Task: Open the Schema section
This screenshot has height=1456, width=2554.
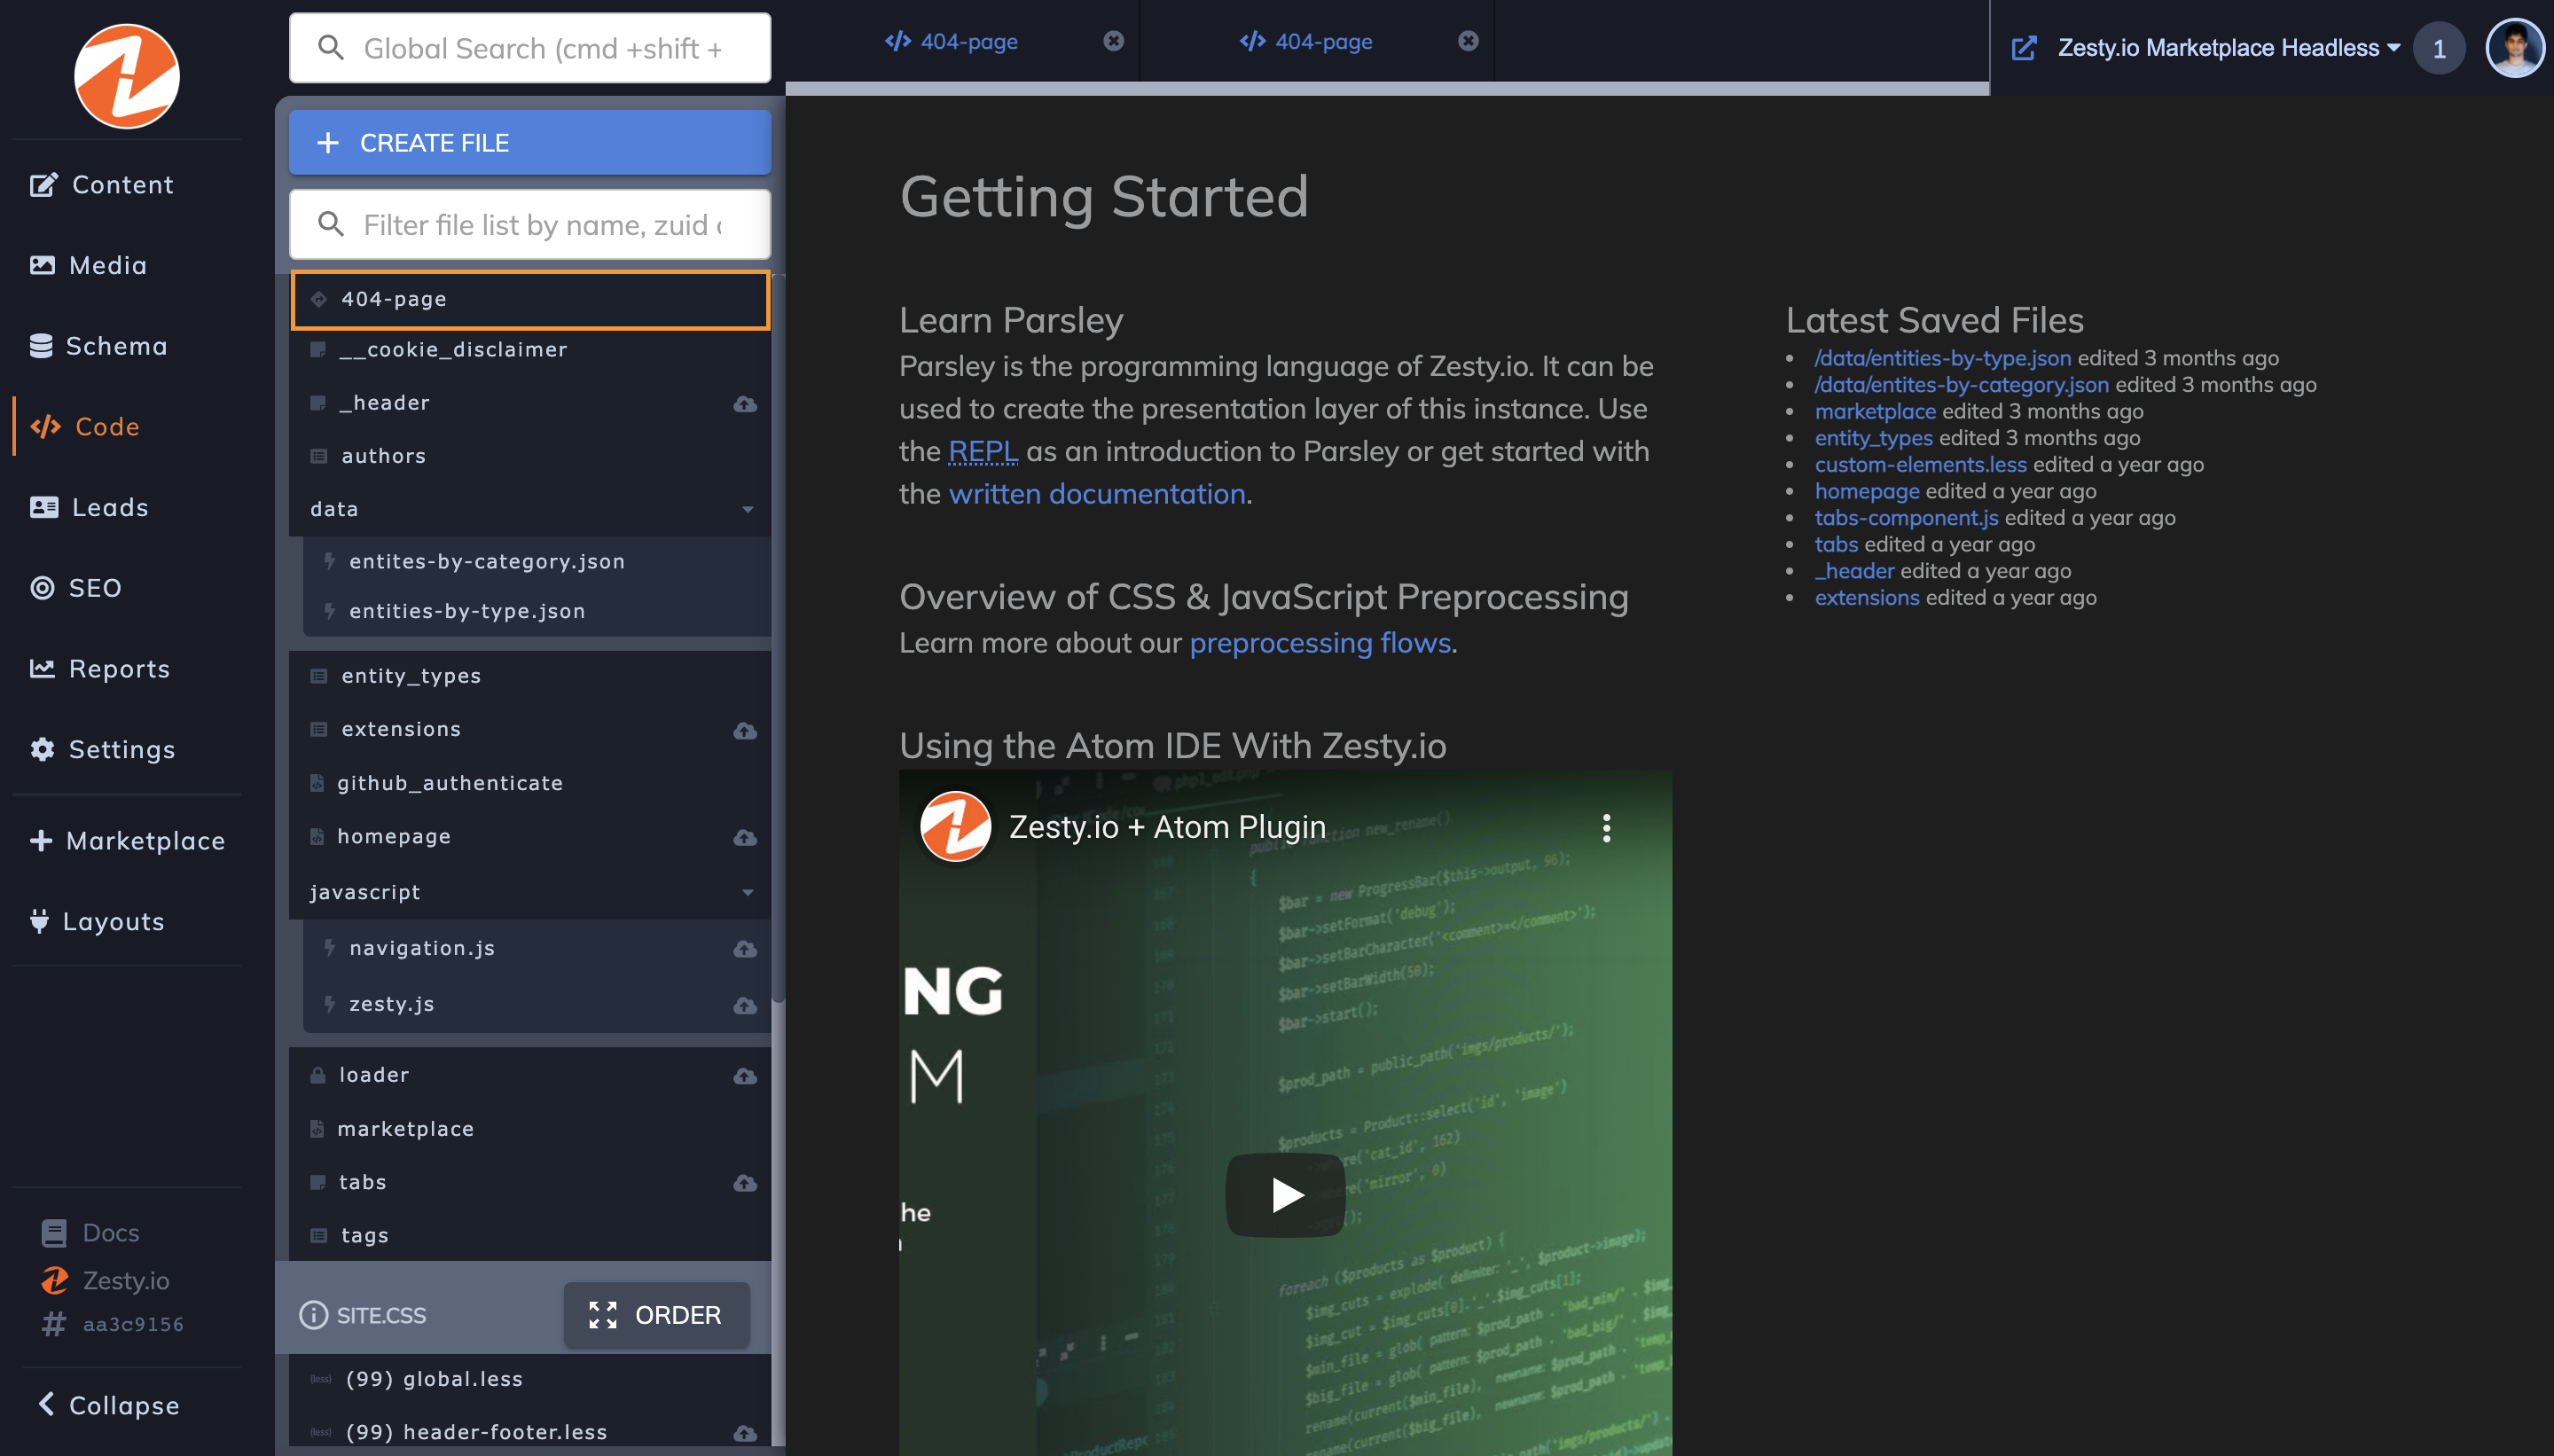Action: tap(98, 346)
